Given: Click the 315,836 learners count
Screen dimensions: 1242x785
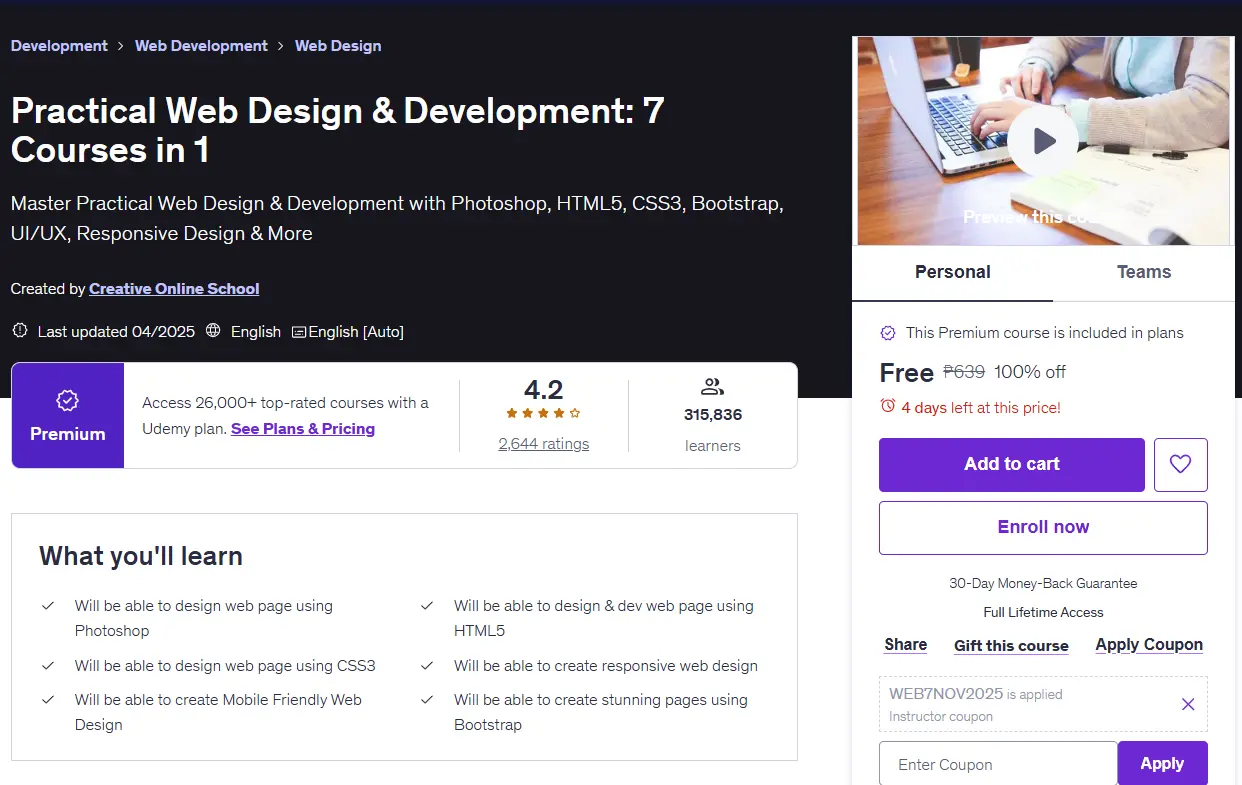Looking at the screenshot, I should tap(712, 414).
